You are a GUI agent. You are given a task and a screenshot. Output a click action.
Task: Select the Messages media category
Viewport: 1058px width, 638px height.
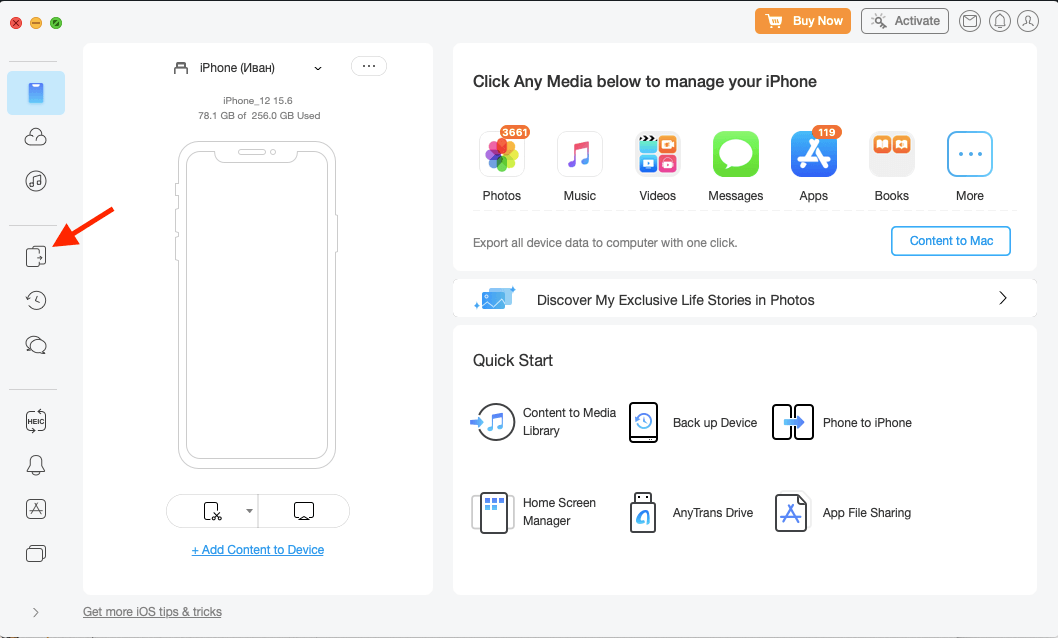click(x=735, y=154)
